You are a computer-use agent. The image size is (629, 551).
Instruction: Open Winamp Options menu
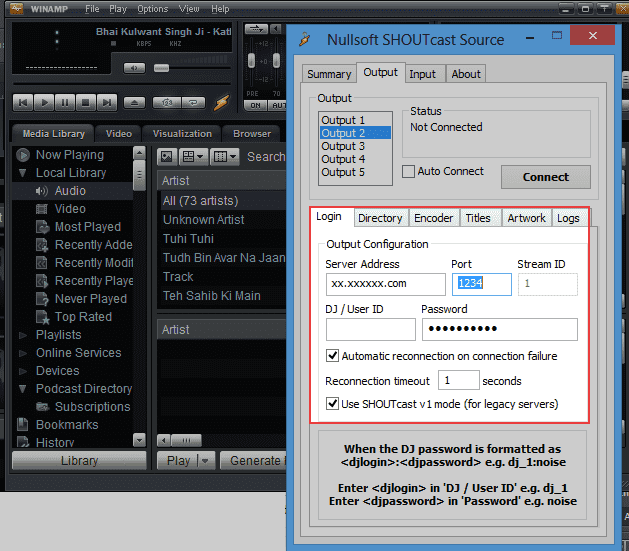pos(152,9)
